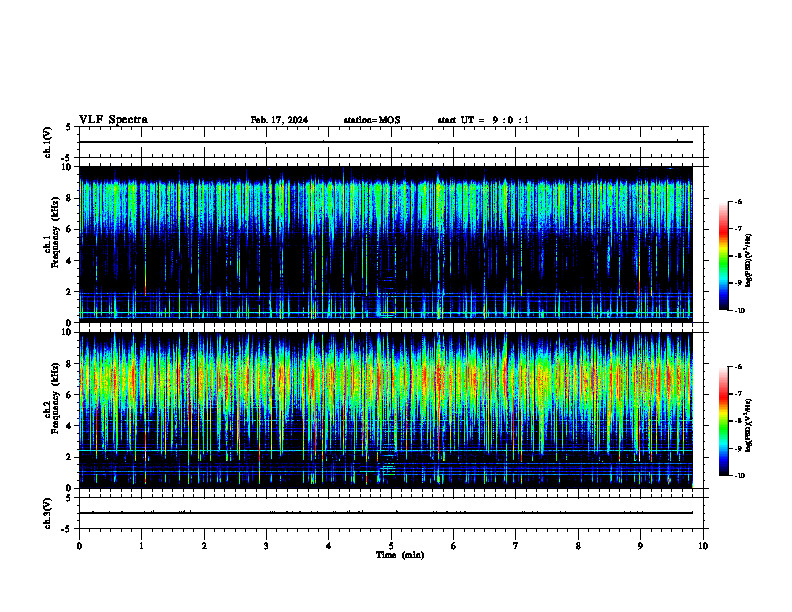
Task: Click the ch.1 voltage waveform trace
Action: [386, 142]
